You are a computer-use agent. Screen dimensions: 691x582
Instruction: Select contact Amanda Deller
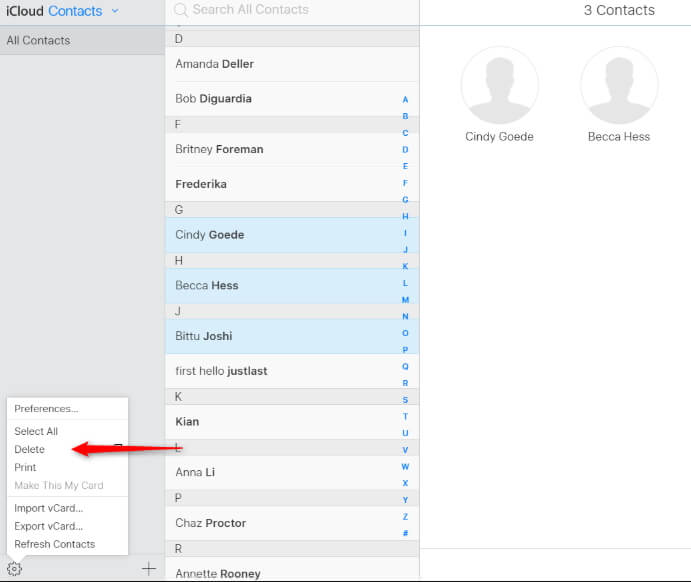click(292, 64)
